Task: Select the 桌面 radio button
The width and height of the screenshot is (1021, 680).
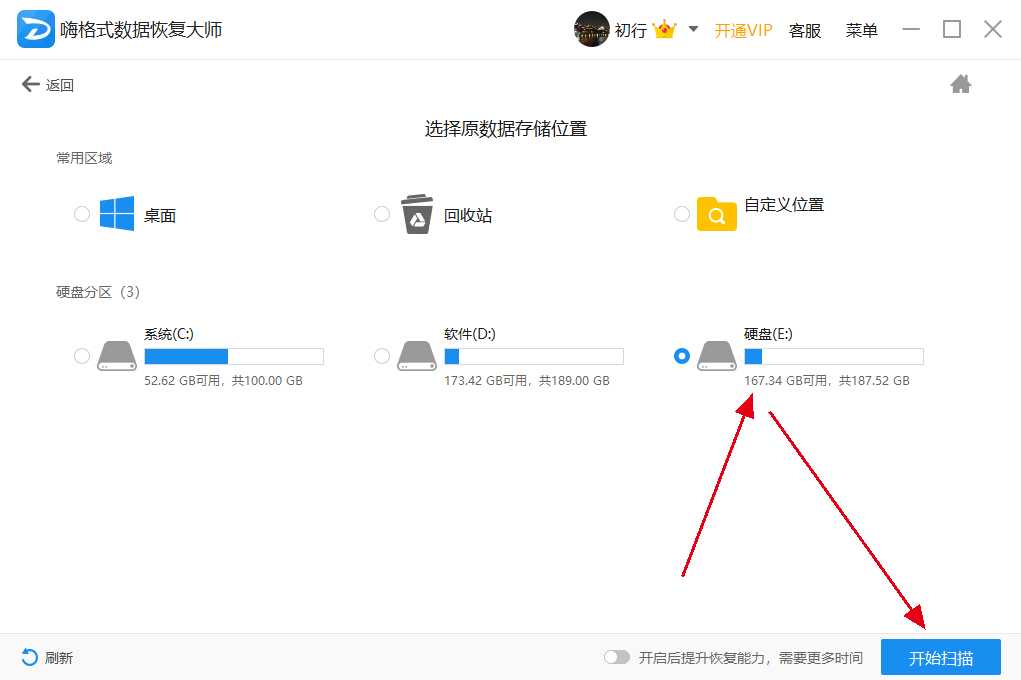Action: coord(81,214)
